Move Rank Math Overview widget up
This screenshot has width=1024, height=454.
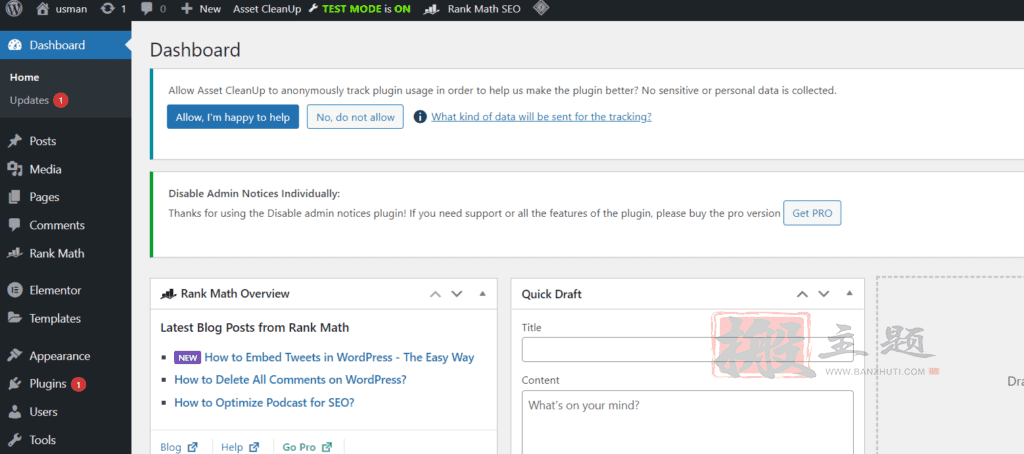click(435, 294)
